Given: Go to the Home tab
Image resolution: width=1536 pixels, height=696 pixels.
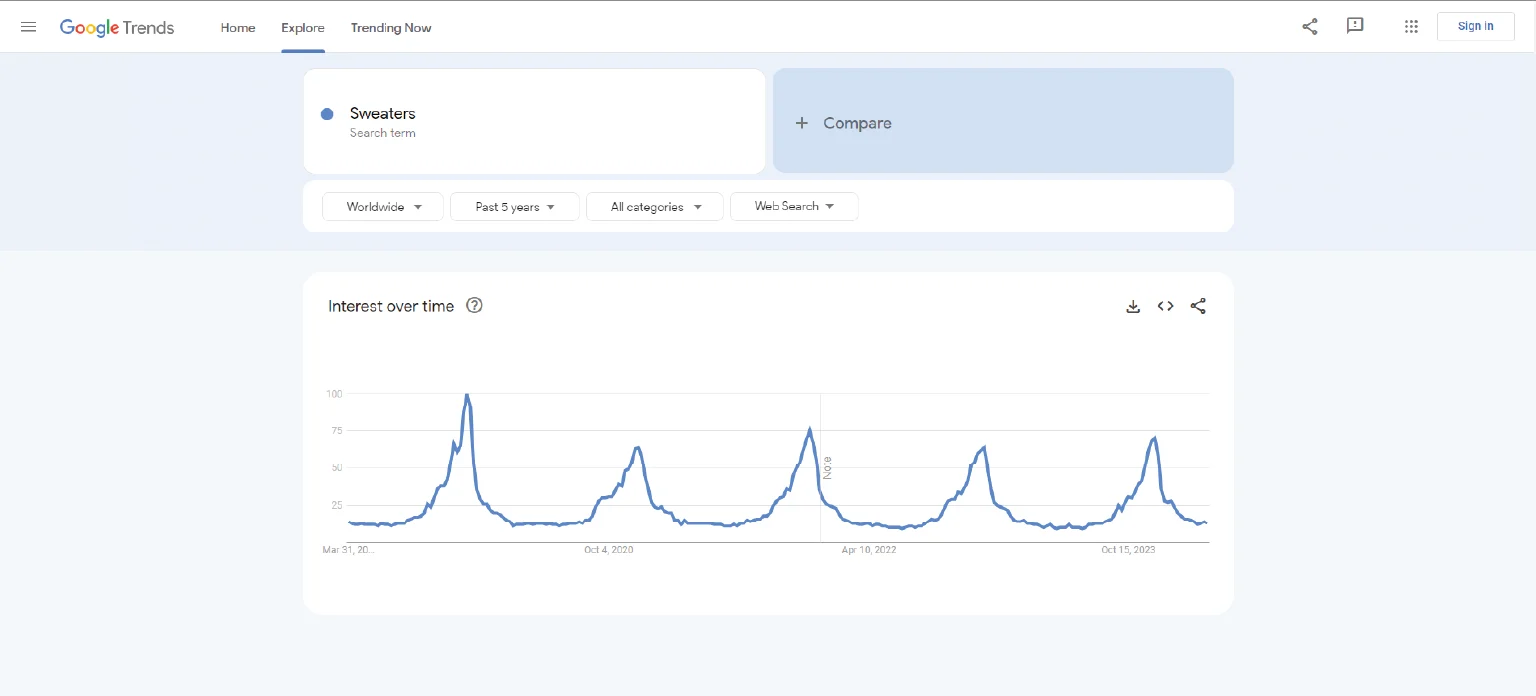Looking at the screenshot, I should 238,28.
